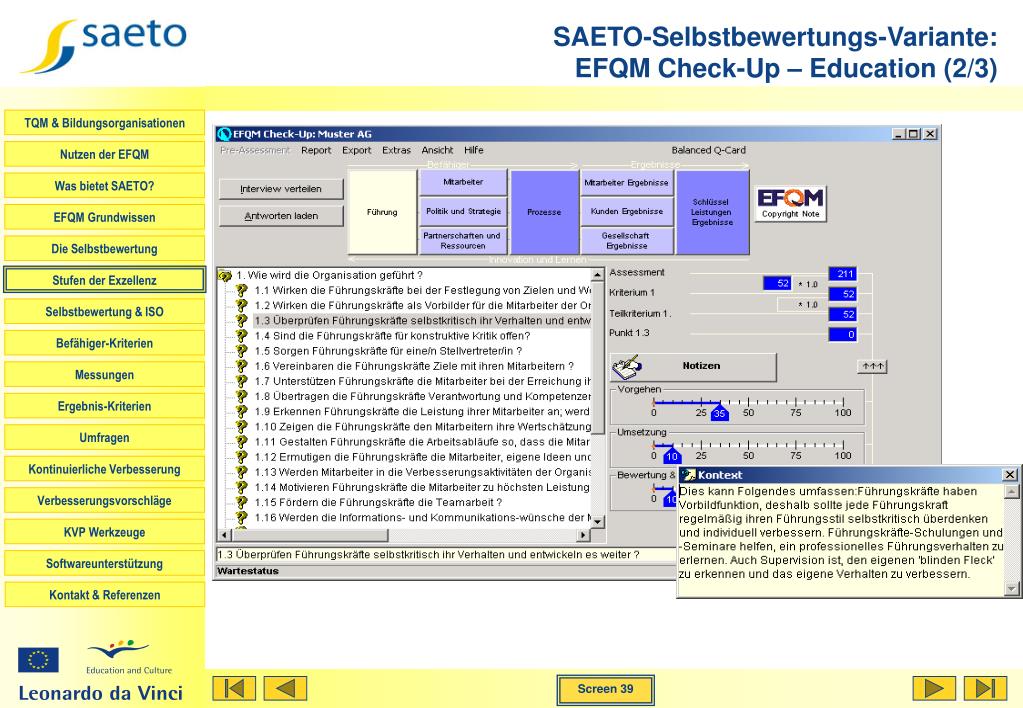1023x708 pixels.
Task: Click the Antworten laden button
Action: pos(281,216)
